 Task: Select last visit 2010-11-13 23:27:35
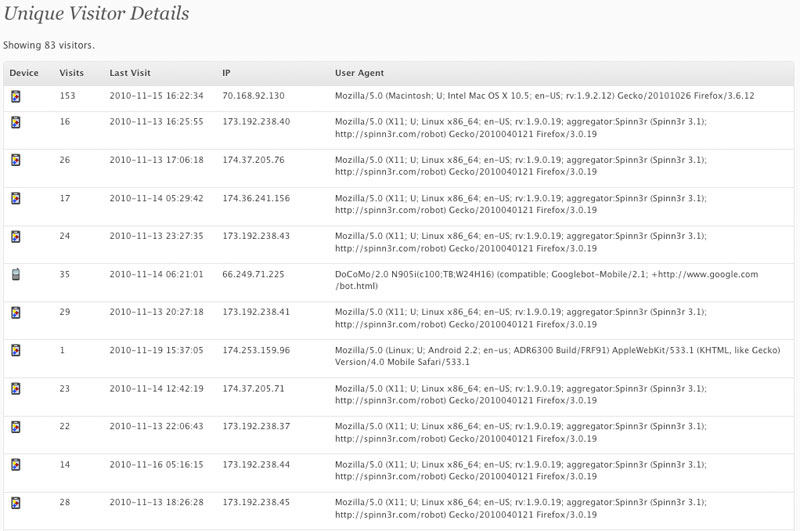tap(156, 236)
